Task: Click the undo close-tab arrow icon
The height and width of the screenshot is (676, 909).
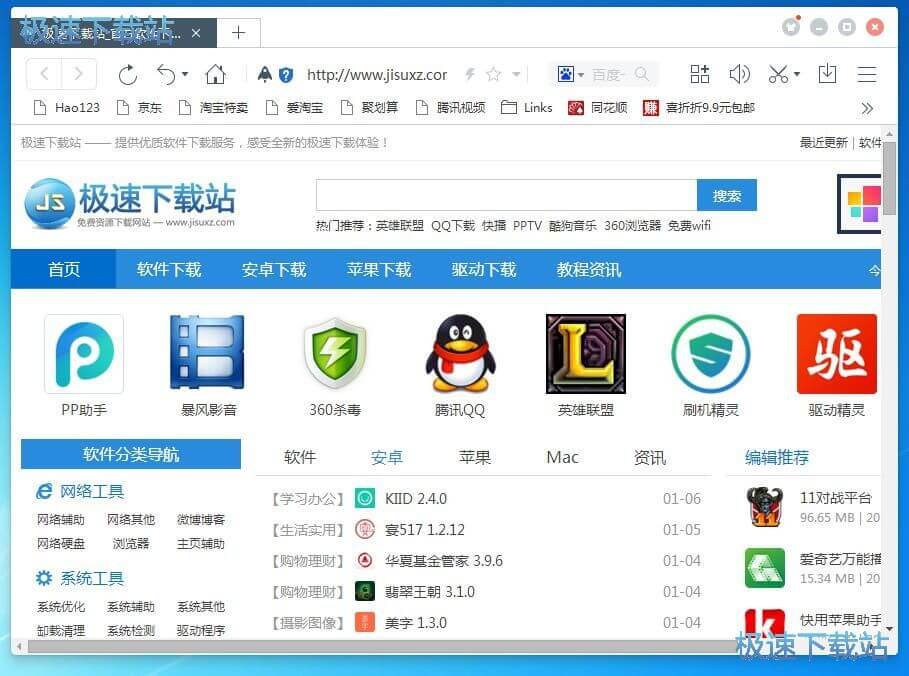Action: (x=166, y=74)
